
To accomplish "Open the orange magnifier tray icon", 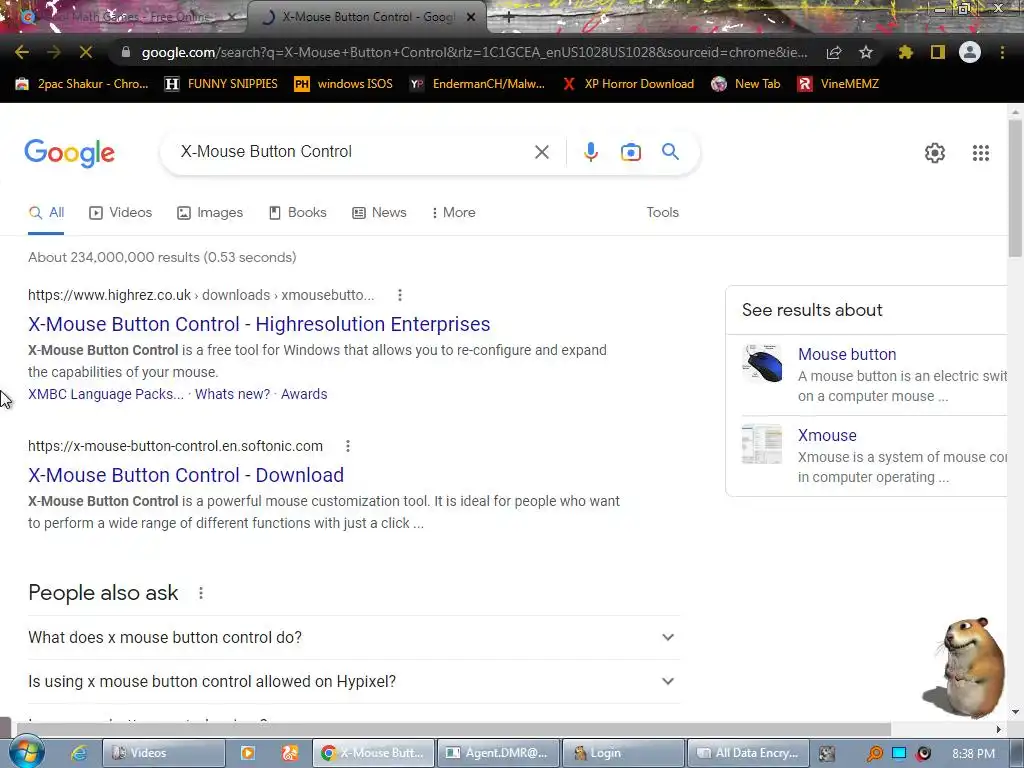I will [x=874, y=754].
